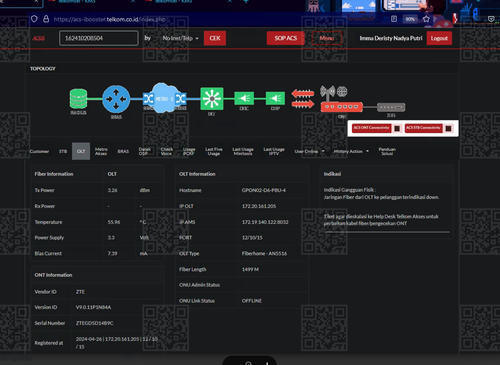The width and height of the screenshot is (500, 365).
Task: Click the Hostname value GPON02-D6-PBU-4
Action: pyautogui.click(x=264, y=190)
